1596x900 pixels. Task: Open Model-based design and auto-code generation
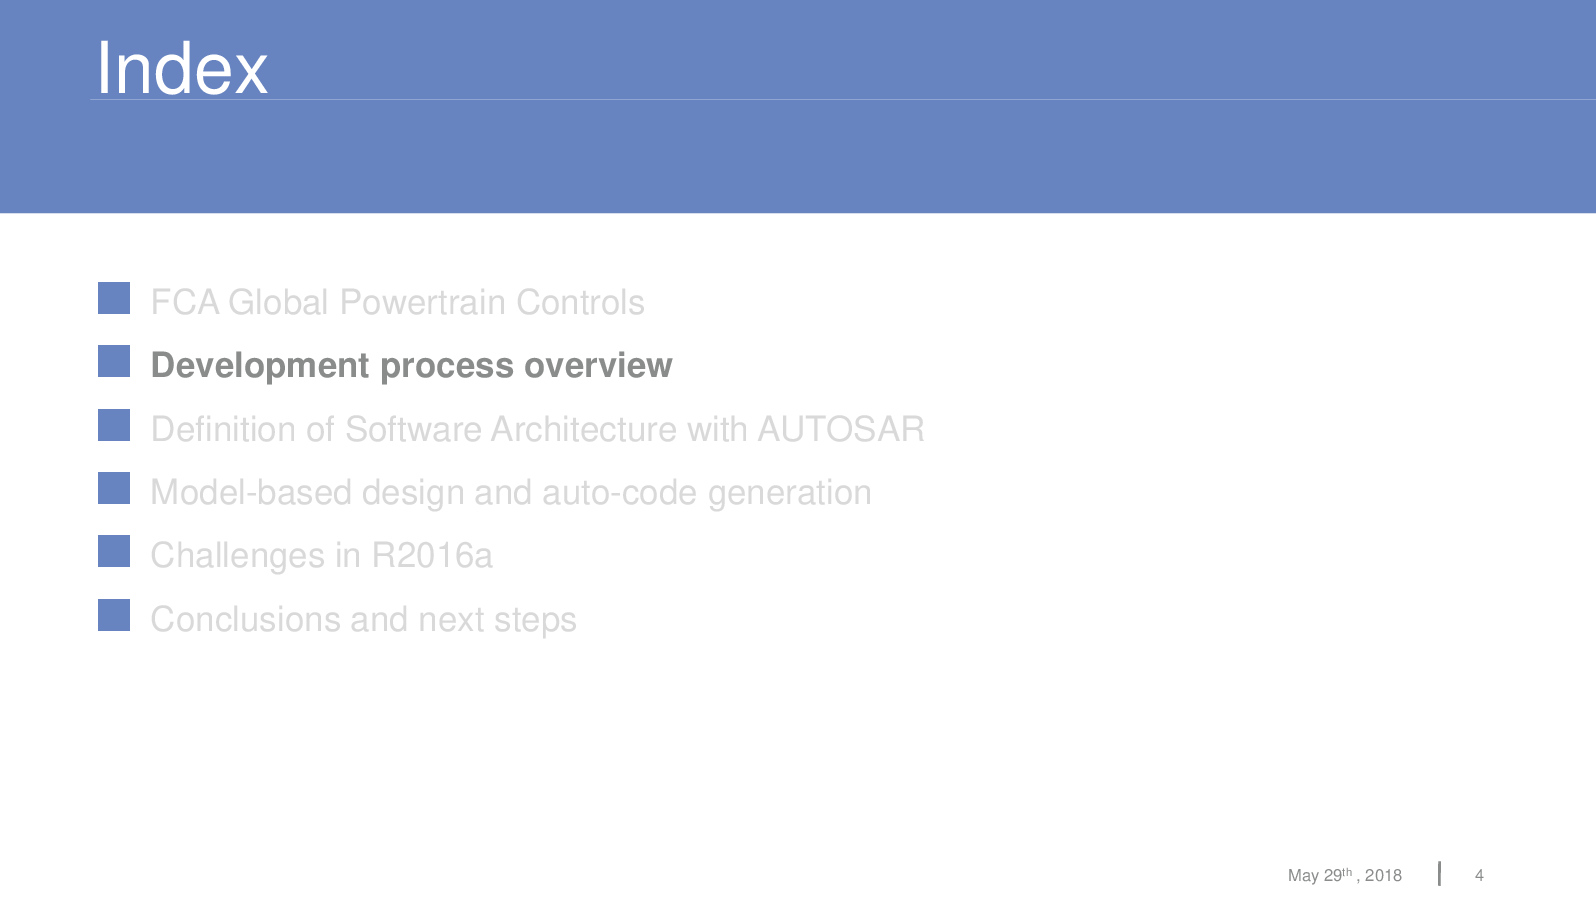pyautogui.click(x=510, y=493)
